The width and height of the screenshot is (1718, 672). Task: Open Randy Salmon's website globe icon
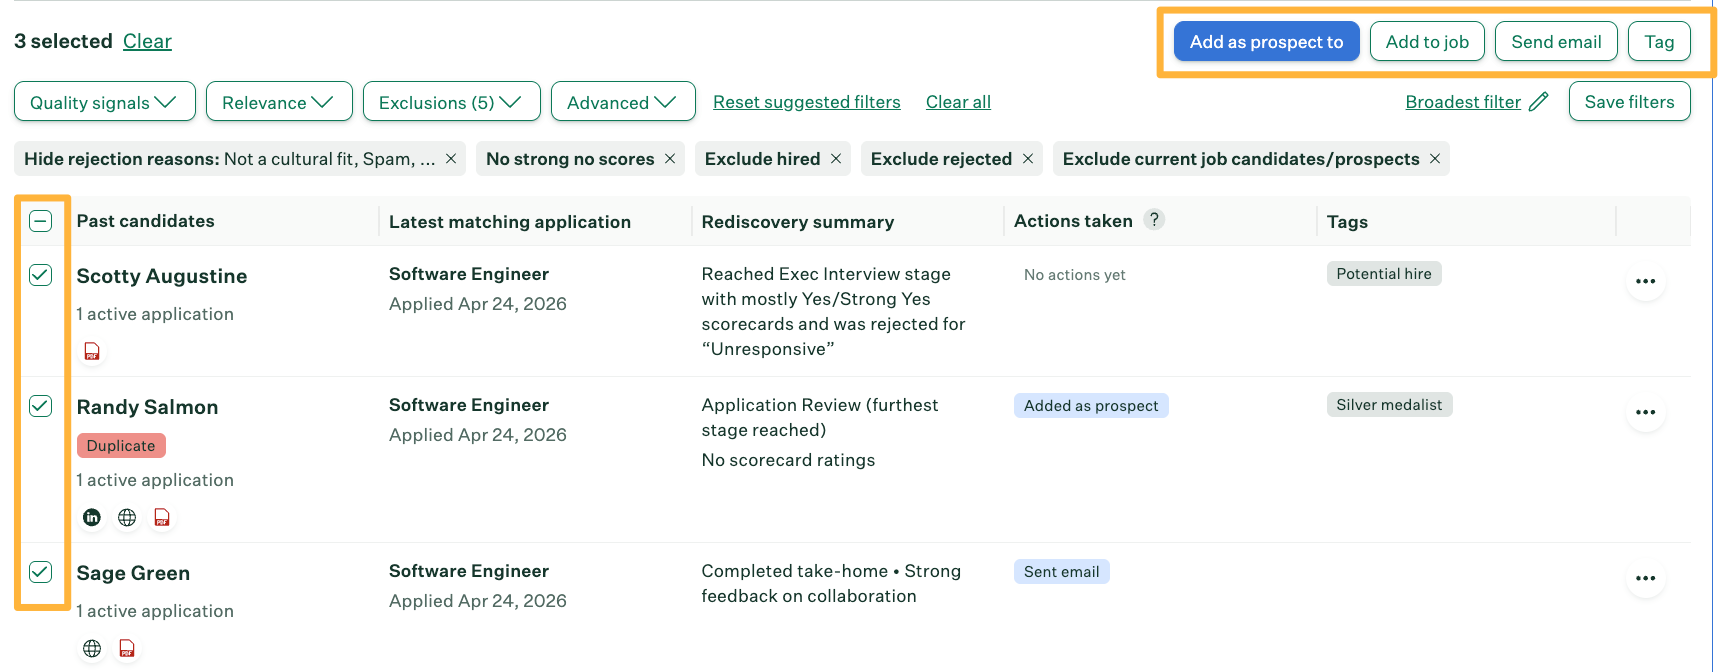[x=127, y=517]
